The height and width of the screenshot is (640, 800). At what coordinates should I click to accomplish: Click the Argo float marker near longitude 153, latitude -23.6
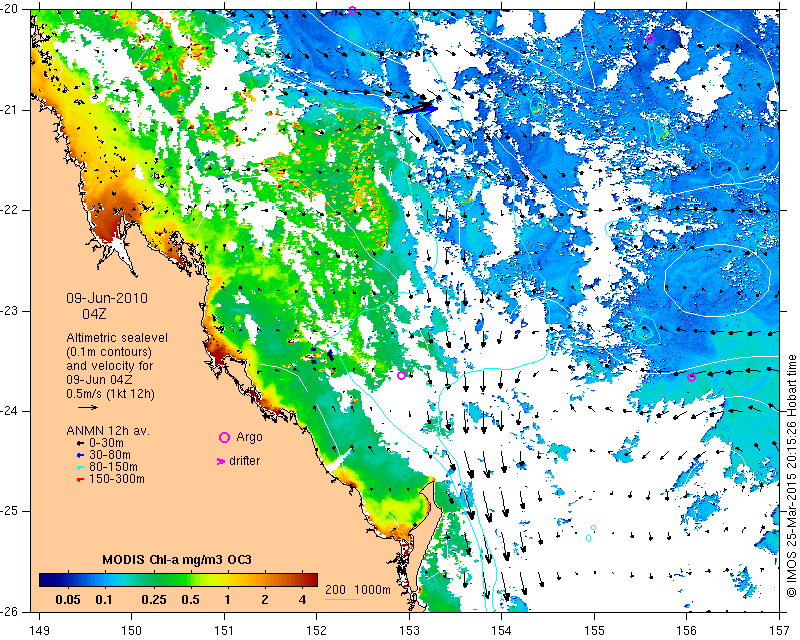point(402,376)
